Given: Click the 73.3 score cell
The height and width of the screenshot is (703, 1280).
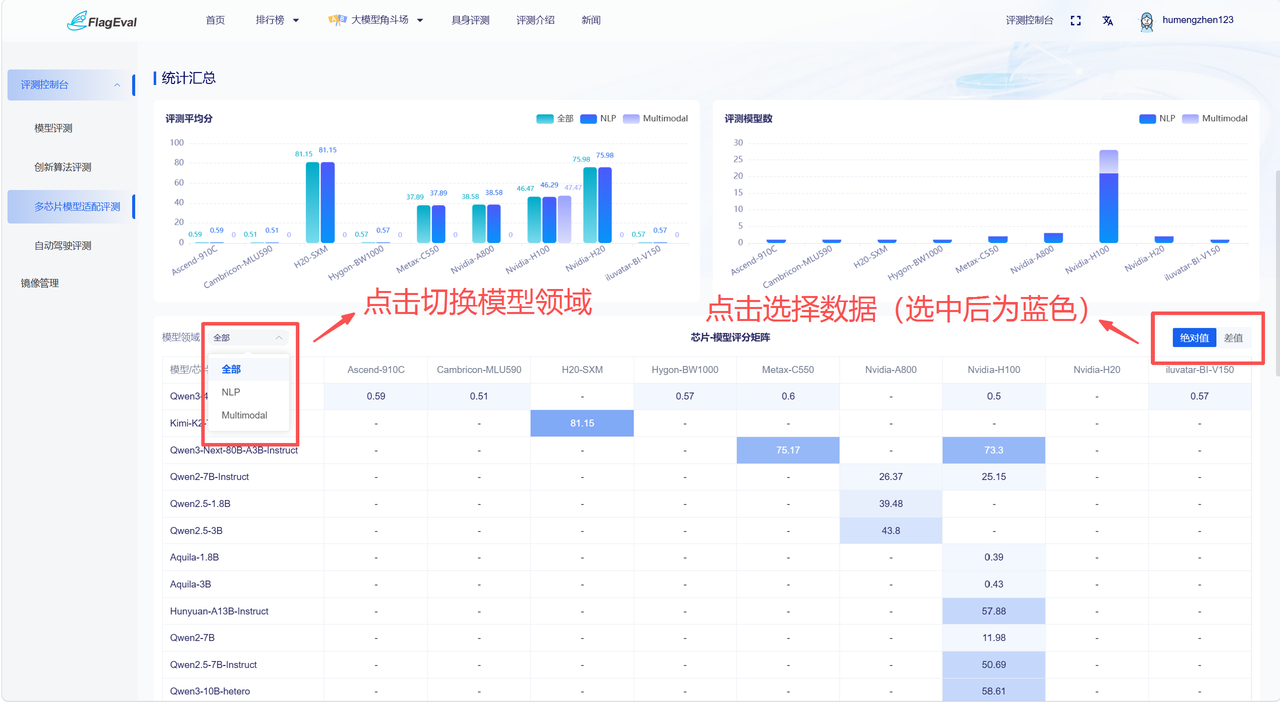Looking at the screenshot, I should (994, 450).
